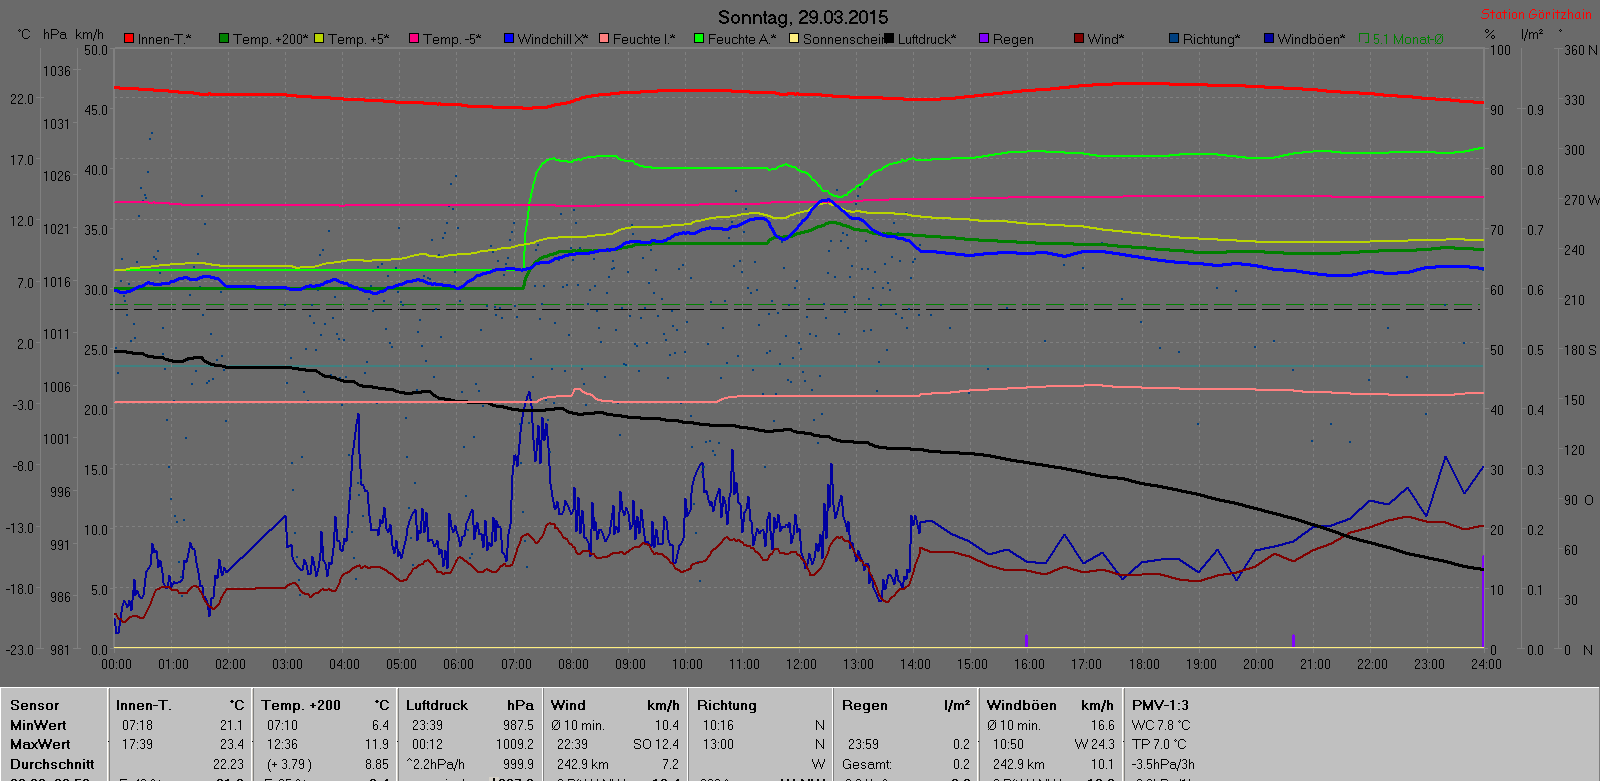The image size is (1600, 781).
Task: Click the Temp. +200 table header
Action: 301,705
